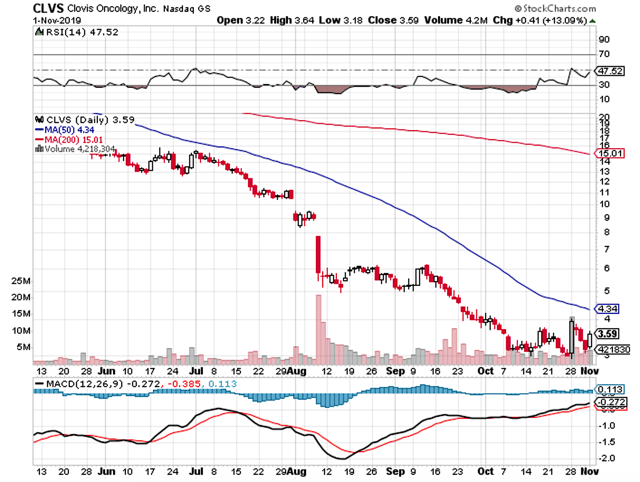Click the Low 3.18 value
The image size is (640, 482).
(340, 20)
